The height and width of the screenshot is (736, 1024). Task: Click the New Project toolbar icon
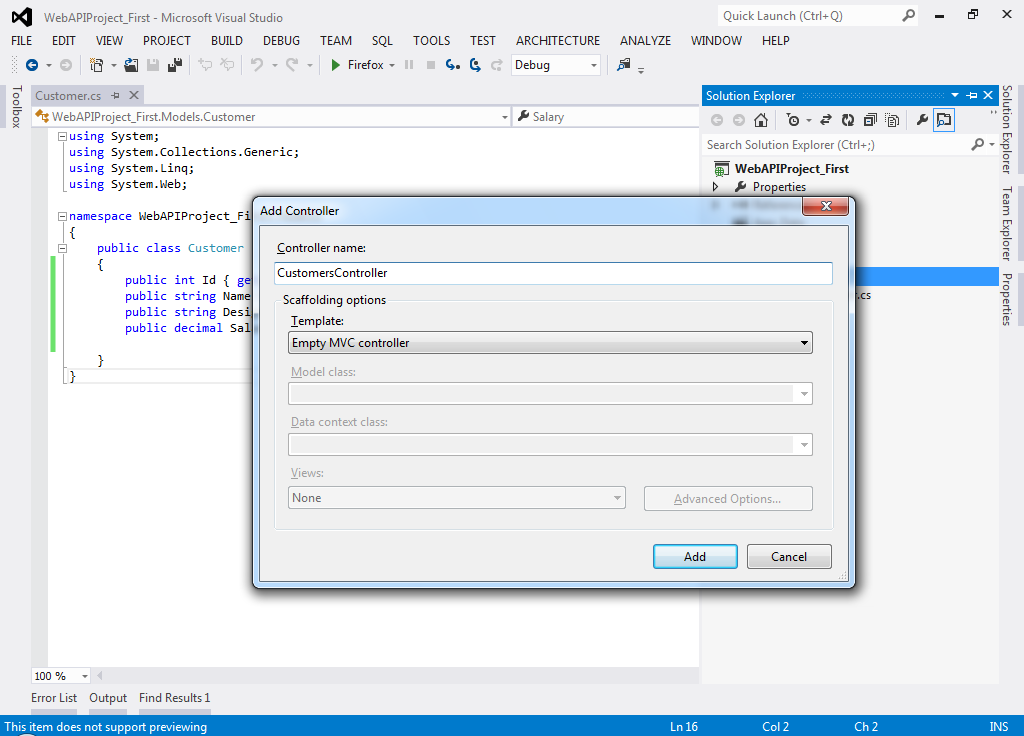pos(97,65)
